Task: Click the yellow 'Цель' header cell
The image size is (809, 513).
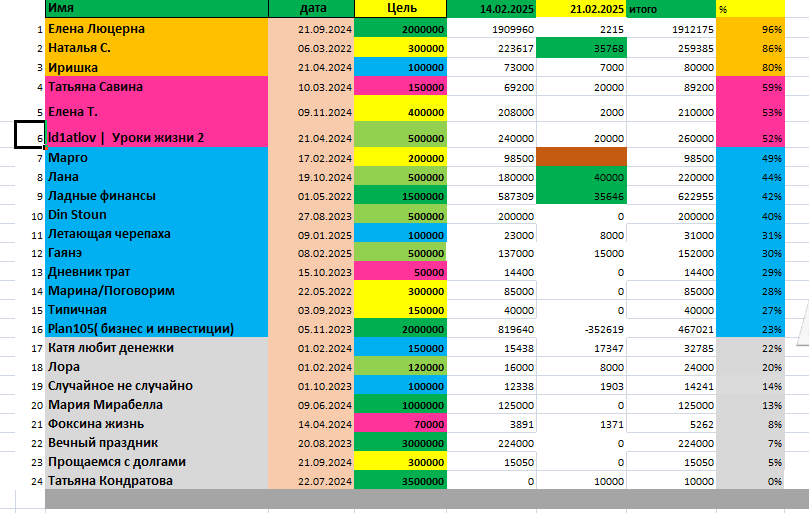Action: pyautogui.click(x=401, y=8)
